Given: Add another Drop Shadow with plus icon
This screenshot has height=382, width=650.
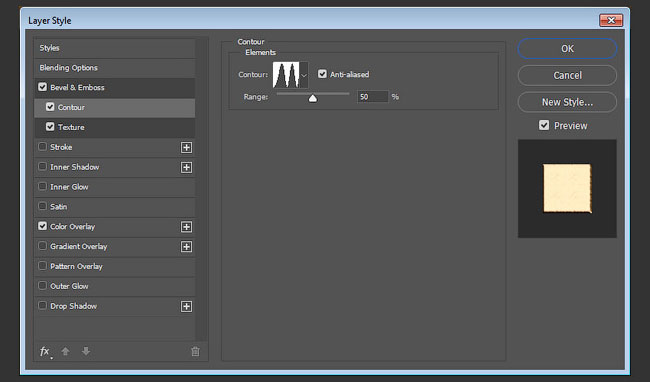Looking at the screenshot, I should [187, 306].
